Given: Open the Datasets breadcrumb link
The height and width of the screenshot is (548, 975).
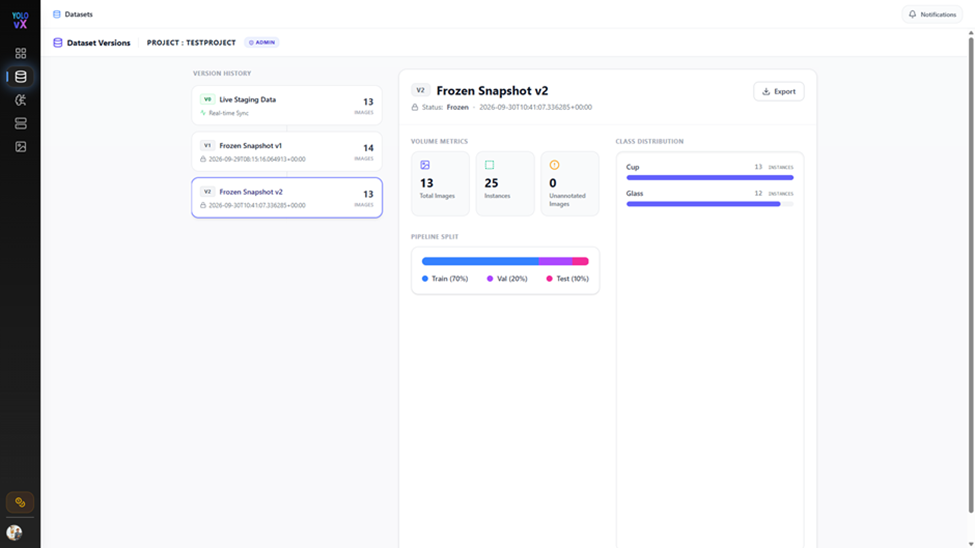Looking at the screenshot, I should coord(78,14).
